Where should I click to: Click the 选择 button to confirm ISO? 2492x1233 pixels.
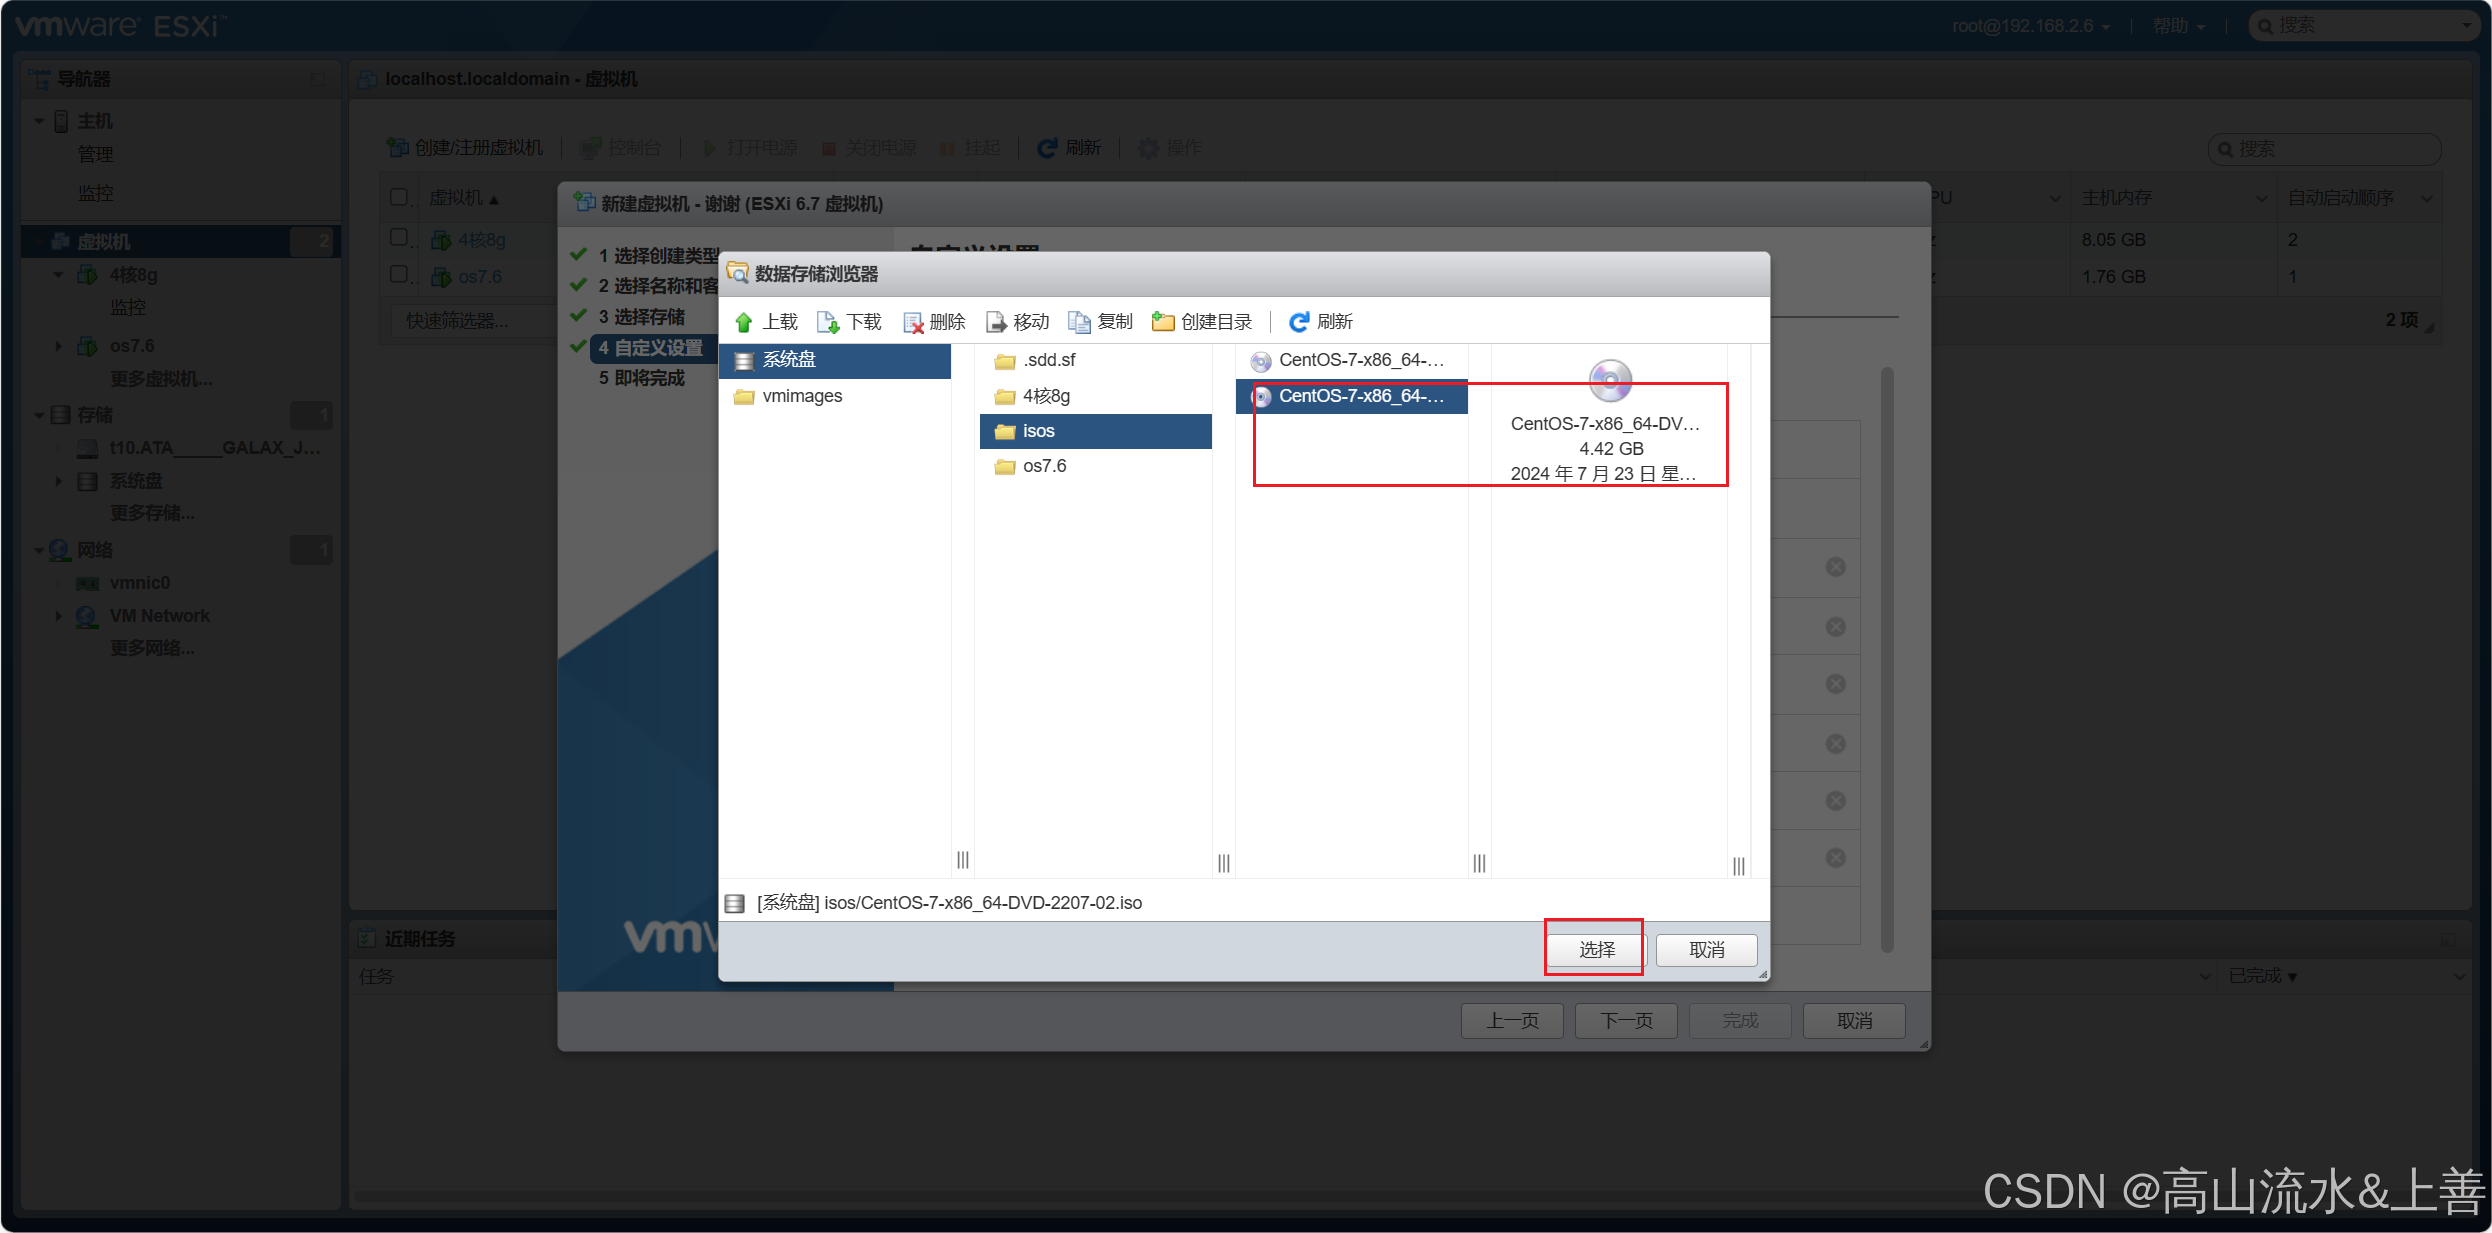(1597, 949)
